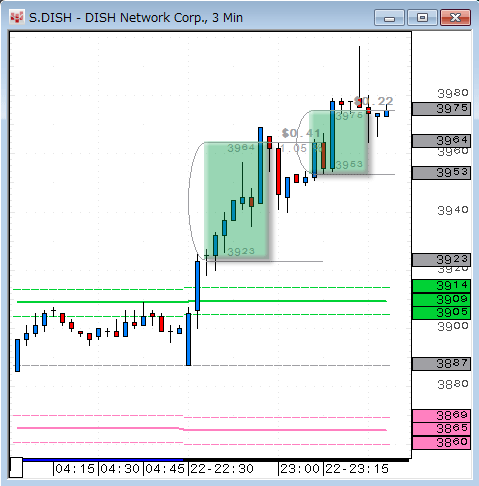The width and height of the screenshot is (479, 486).
Task: Click the 04:45 time axis label
Action: (x=165, y=469)
